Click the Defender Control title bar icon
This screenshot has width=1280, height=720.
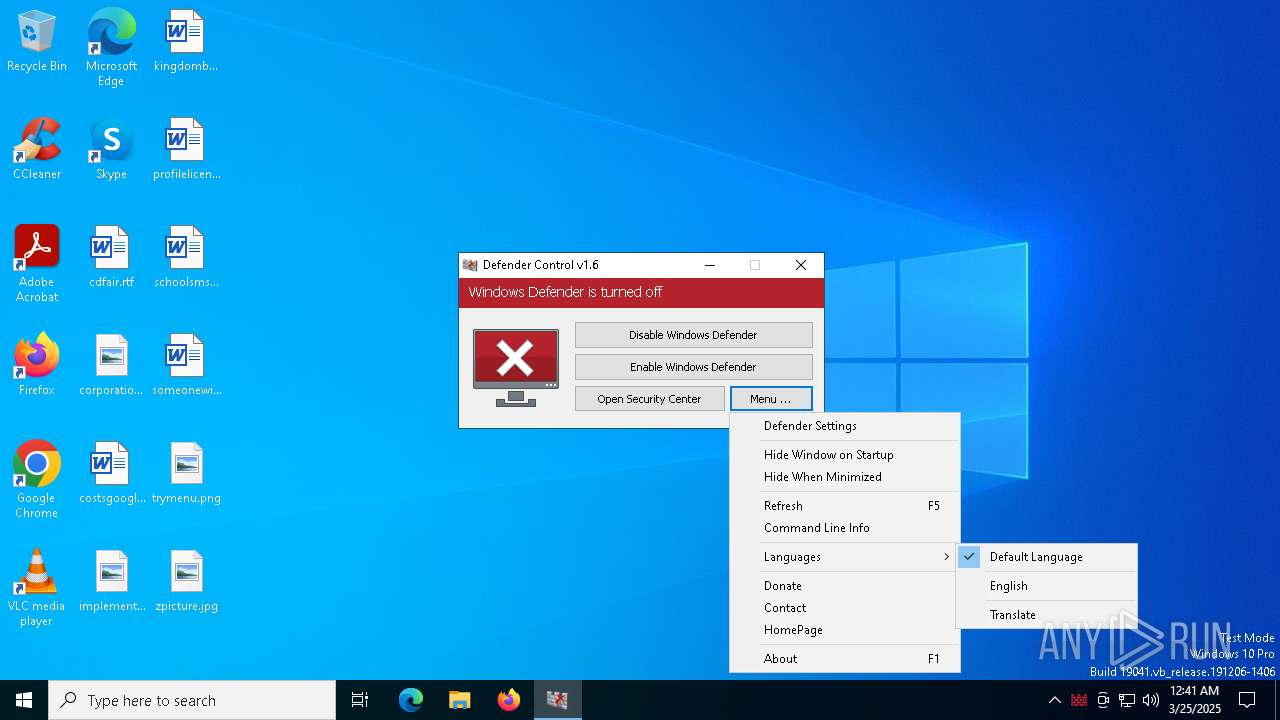[470, 265]
